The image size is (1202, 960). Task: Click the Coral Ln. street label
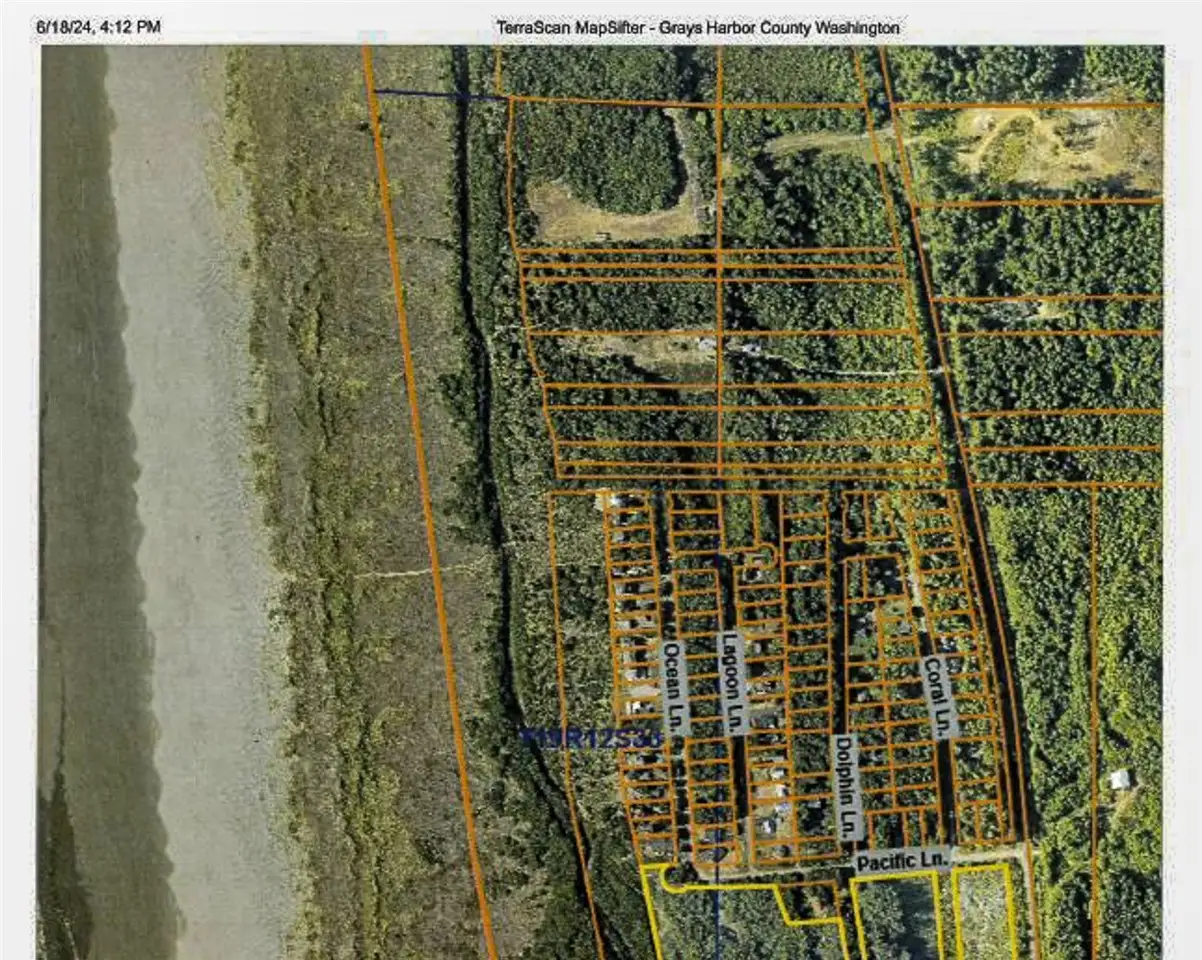coord(939,697)
